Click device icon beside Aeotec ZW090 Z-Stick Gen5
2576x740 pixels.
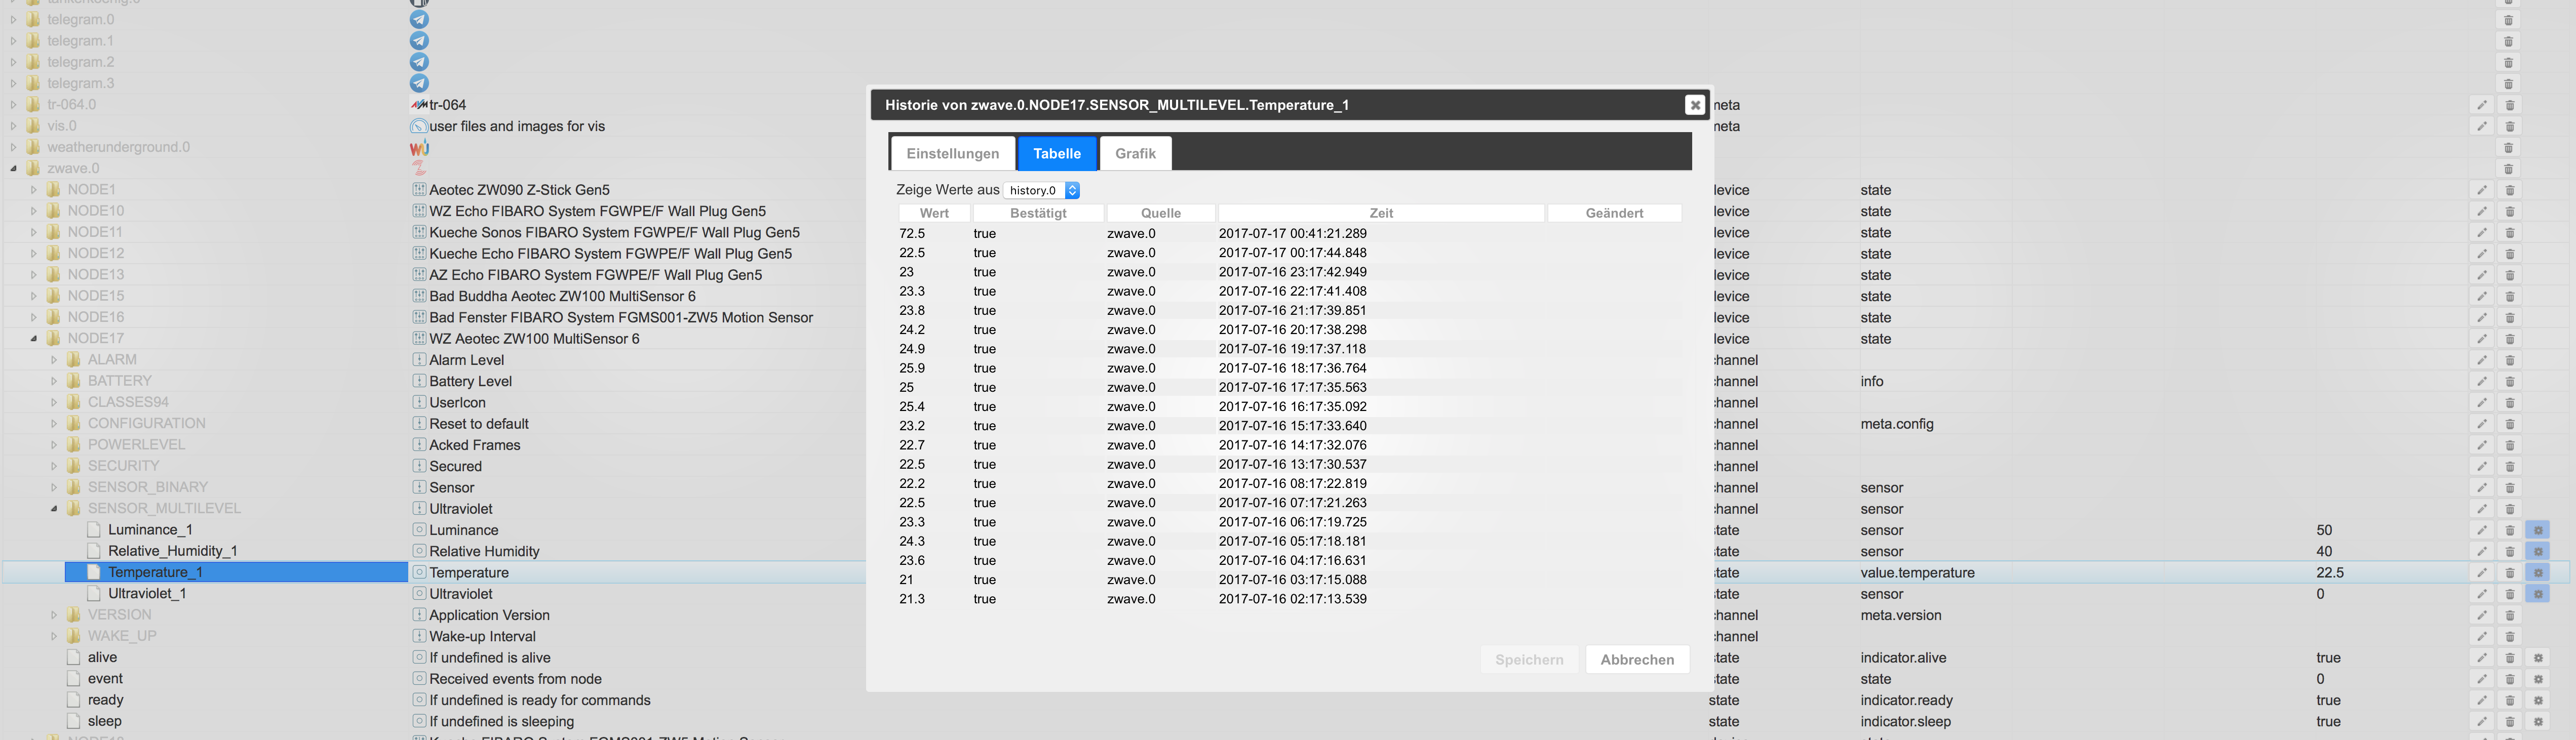pyautogui.click(x=420, y=189)
